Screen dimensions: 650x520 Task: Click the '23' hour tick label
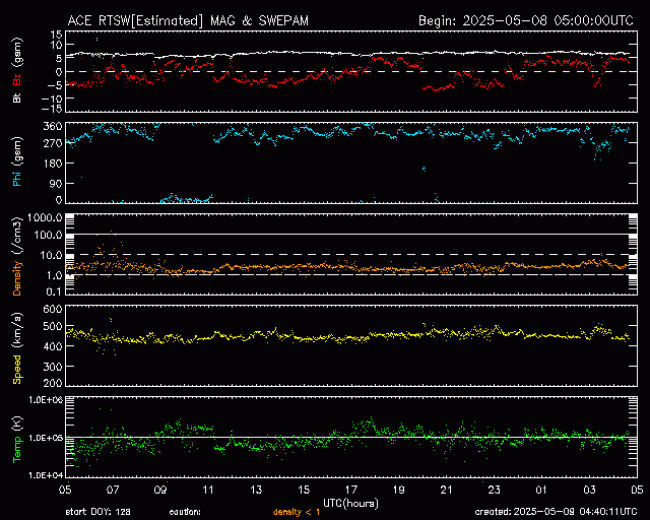494,490
